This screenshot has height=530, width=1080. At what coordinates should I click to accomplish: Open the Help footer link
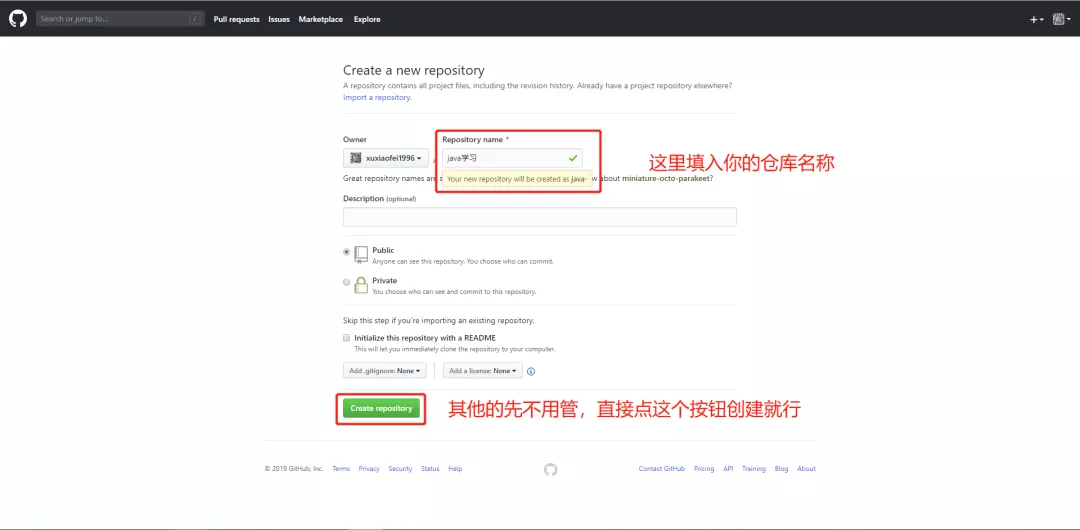tap(455, 469)
